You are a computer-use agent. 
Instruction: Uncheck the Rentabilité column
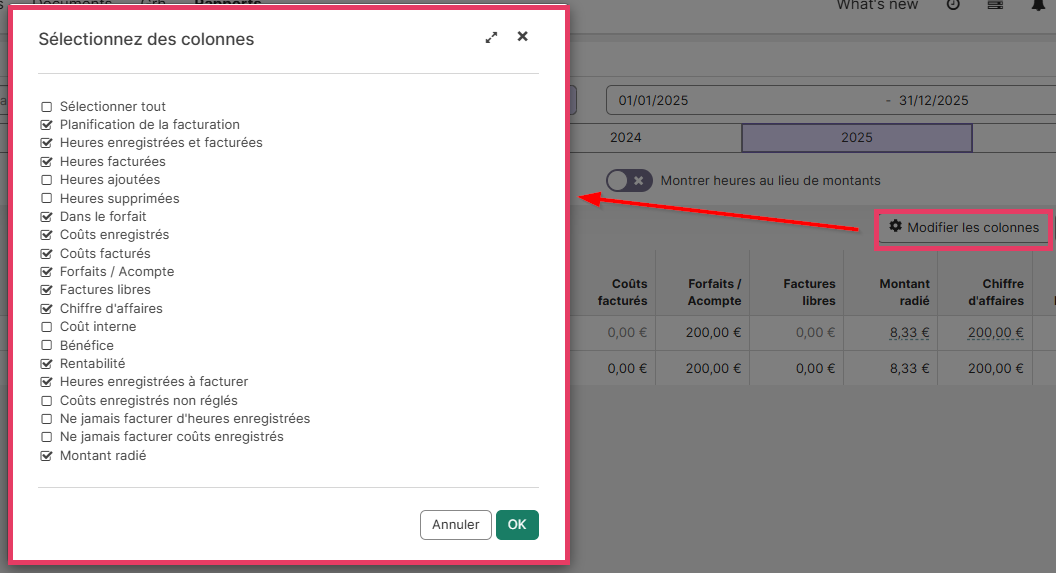coord(46,364)
